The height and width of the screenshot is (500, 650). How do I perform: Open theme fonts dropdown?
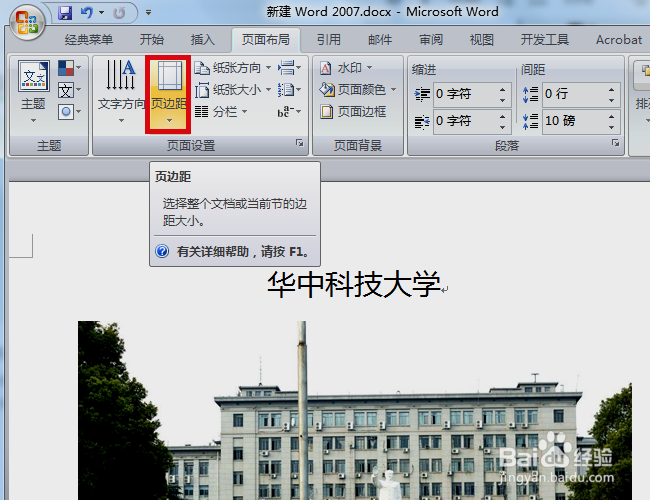point(70,90)
